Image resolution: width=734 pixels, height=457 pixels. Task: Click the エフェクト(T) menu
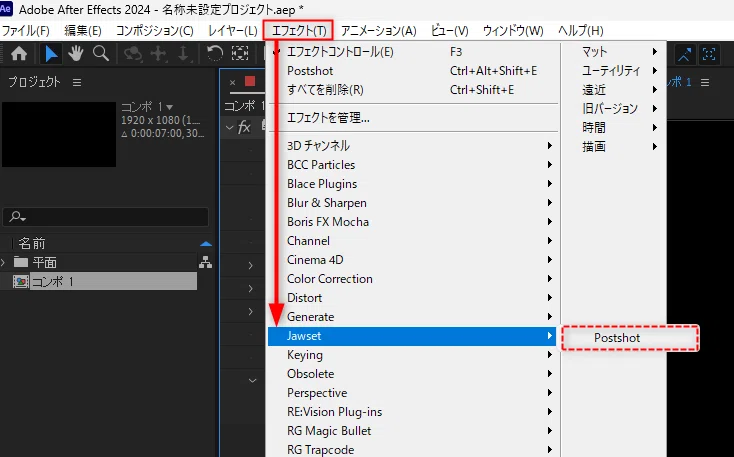(299, 31)
